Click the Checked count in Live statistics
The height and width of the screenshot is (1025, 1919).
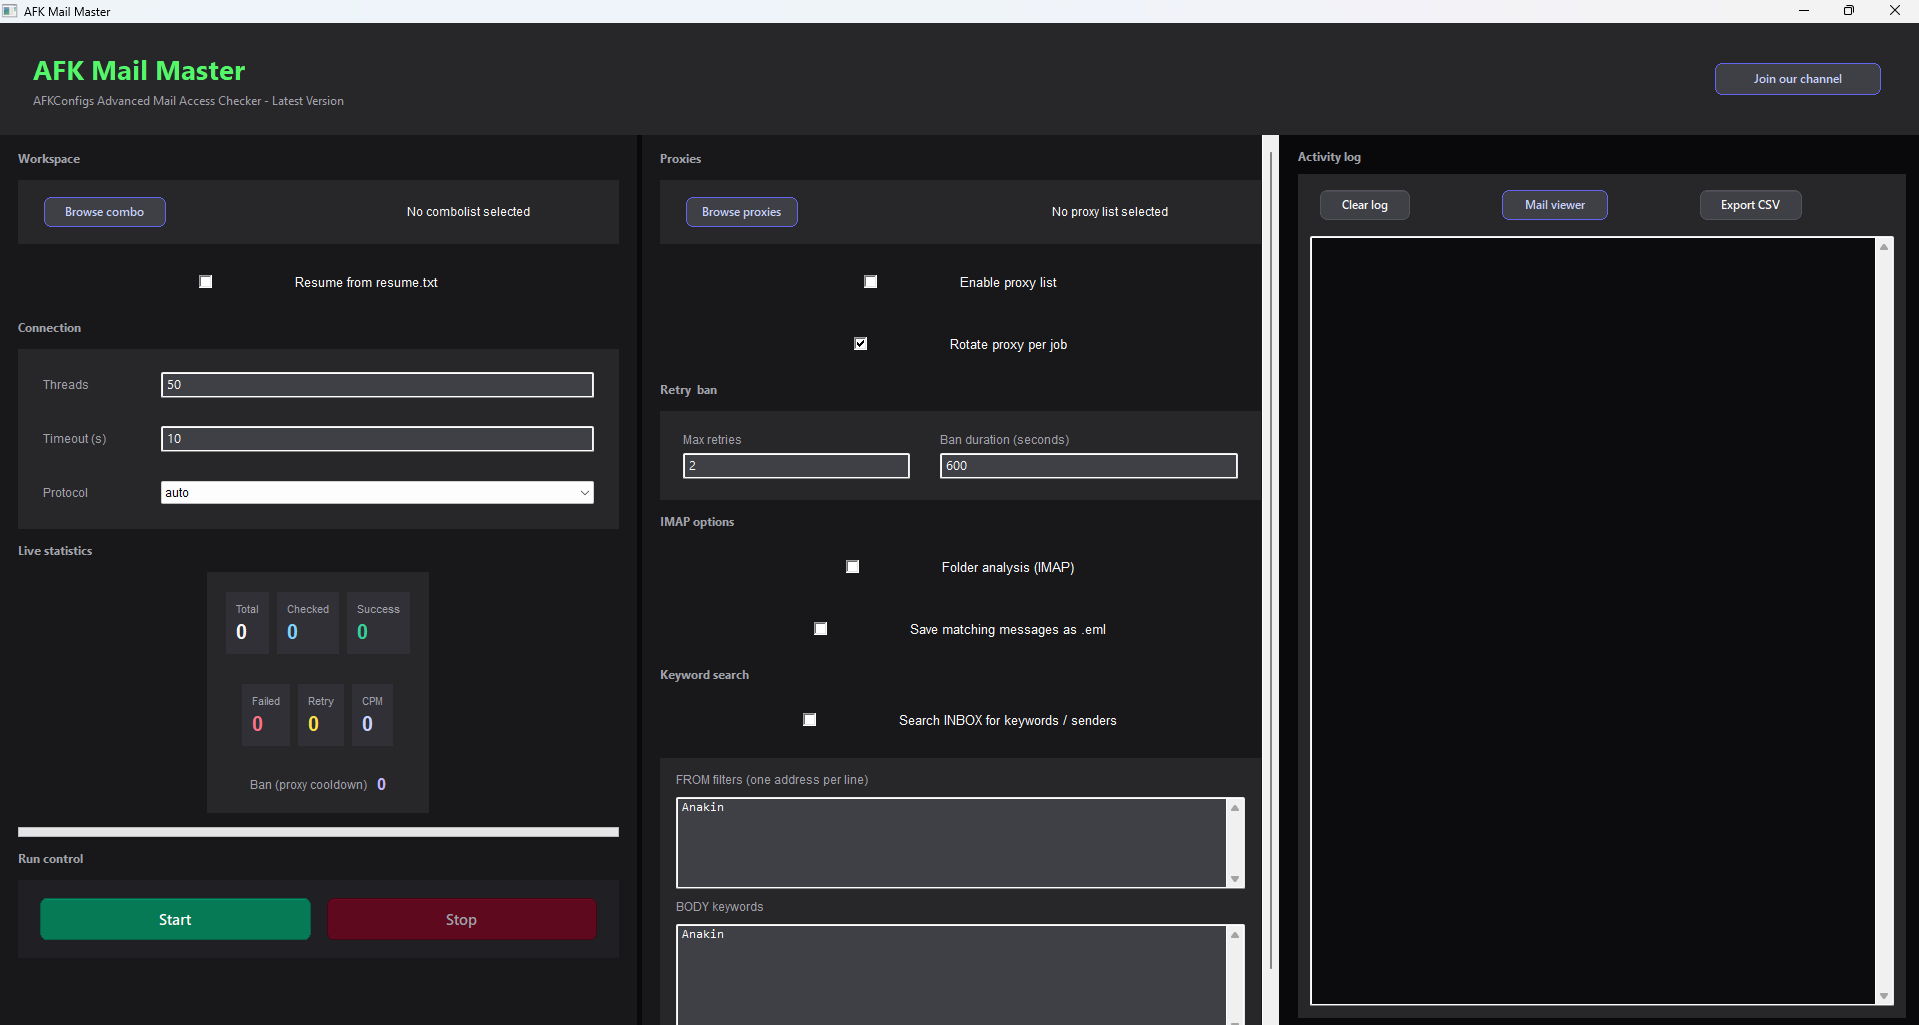(x=293, y=632)
